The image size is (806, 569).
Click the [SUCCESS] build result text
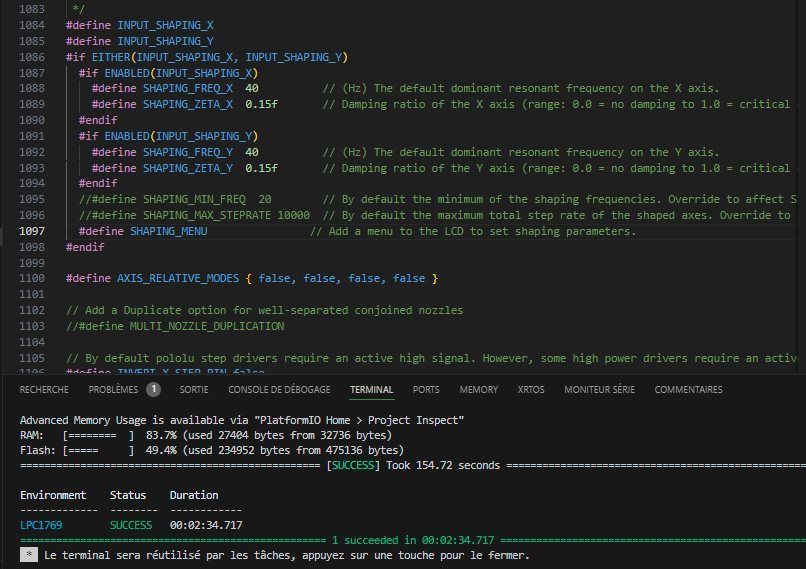coord(353,465)
